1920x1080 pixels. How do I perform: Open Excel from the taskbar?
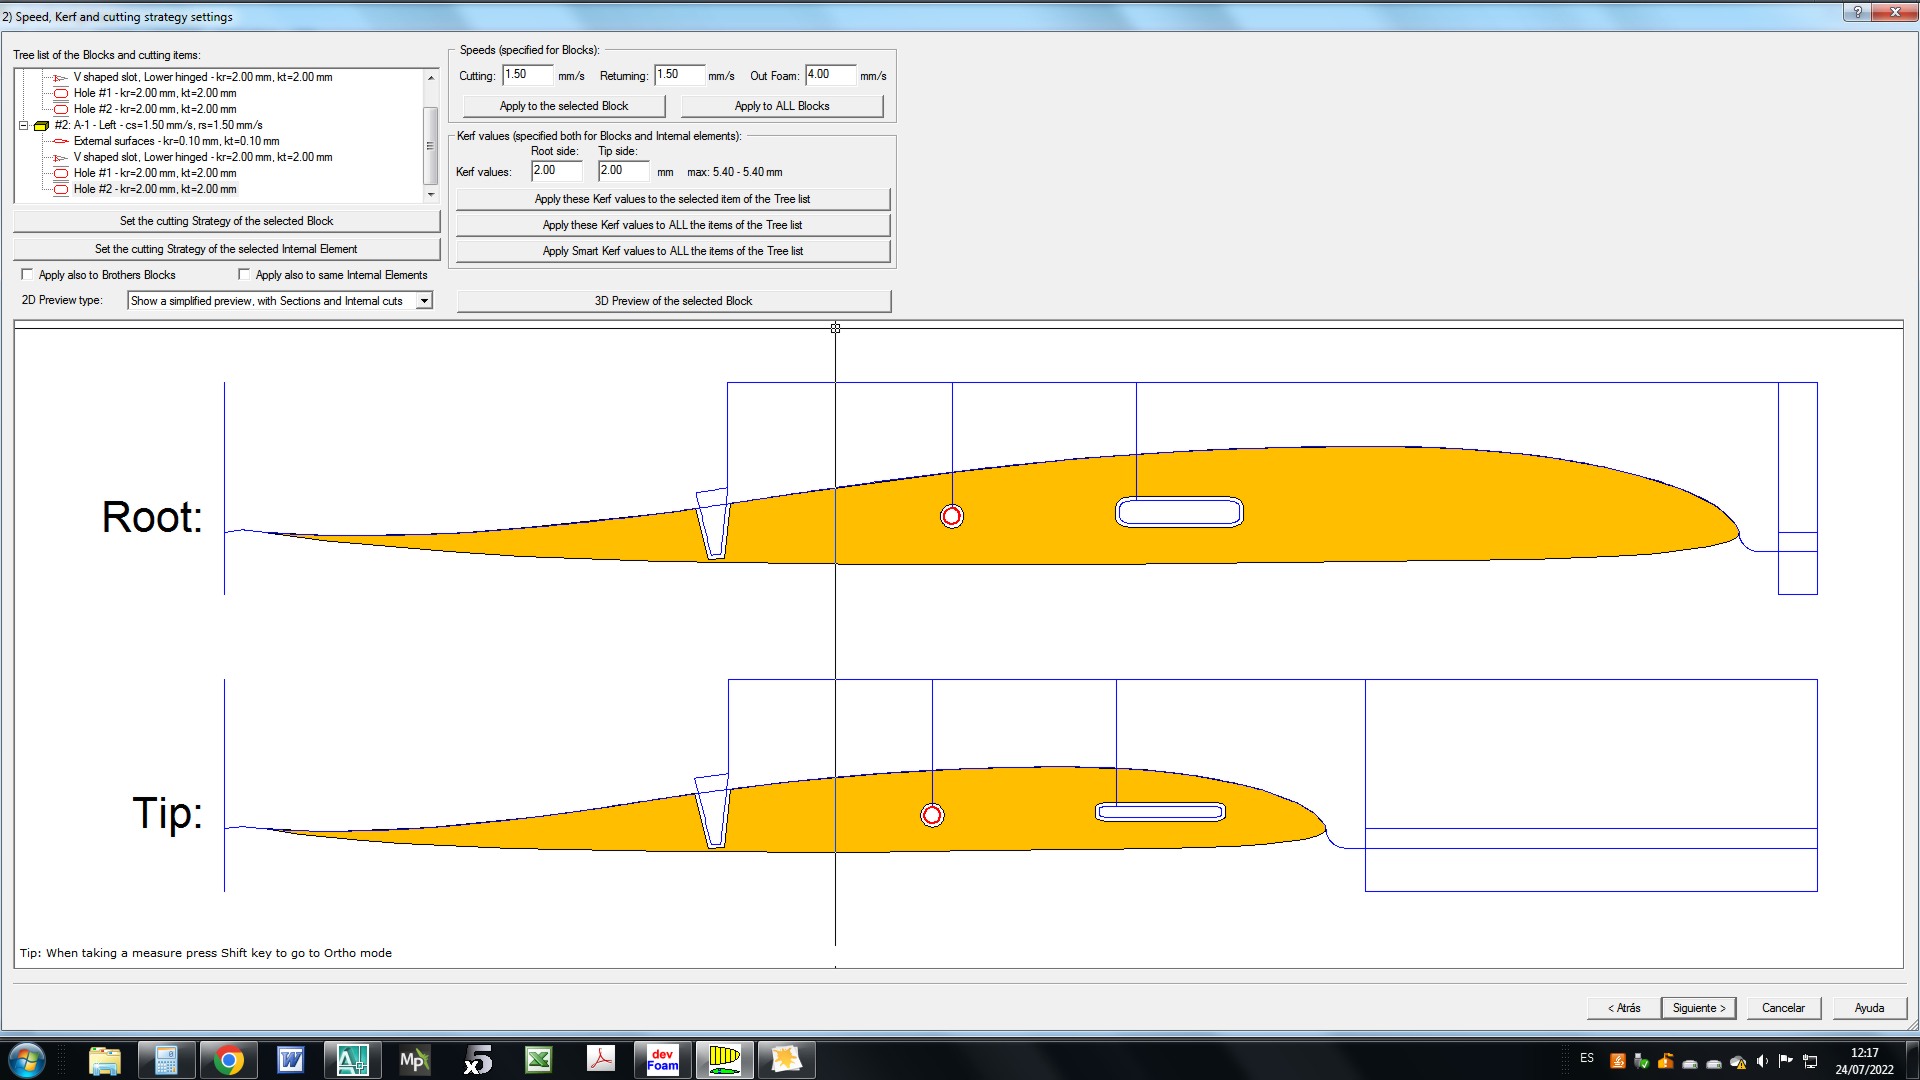click(539, 1060)
